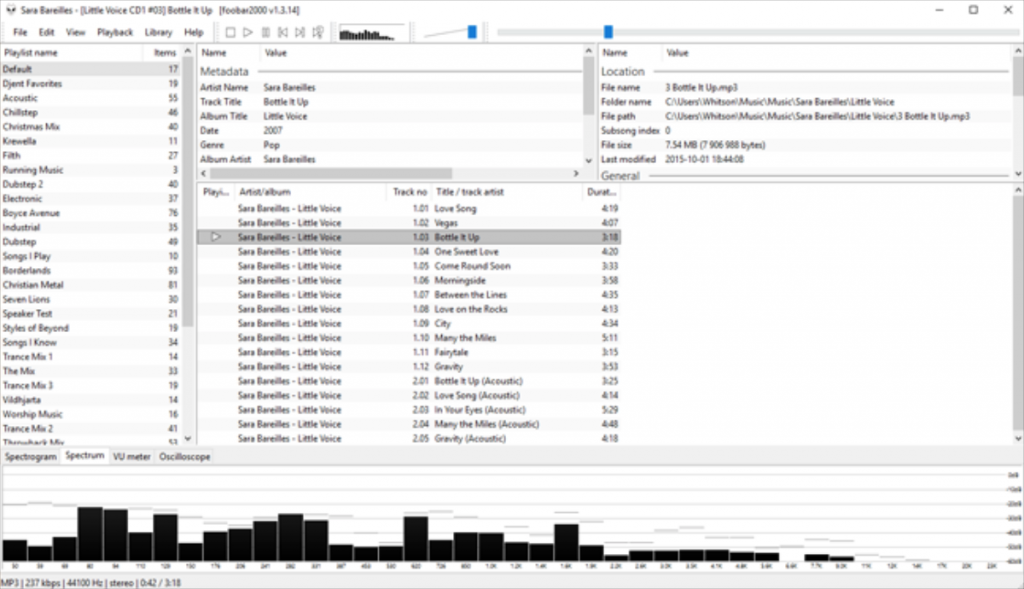This screenshot has width=1024, height=589.
Task: Select the Default playlist
Action: 91,69
